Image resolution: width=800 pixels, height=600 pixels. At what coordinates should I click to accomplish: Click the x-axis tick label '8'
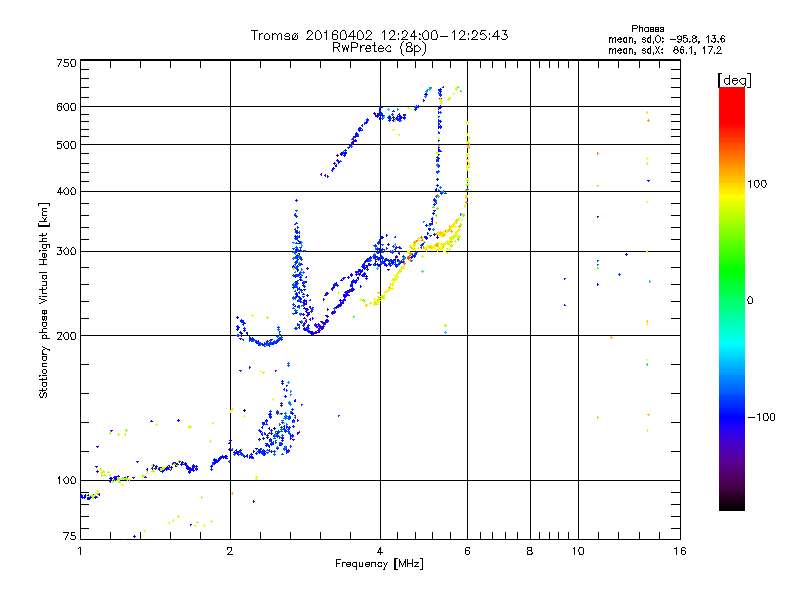point(530,551)
